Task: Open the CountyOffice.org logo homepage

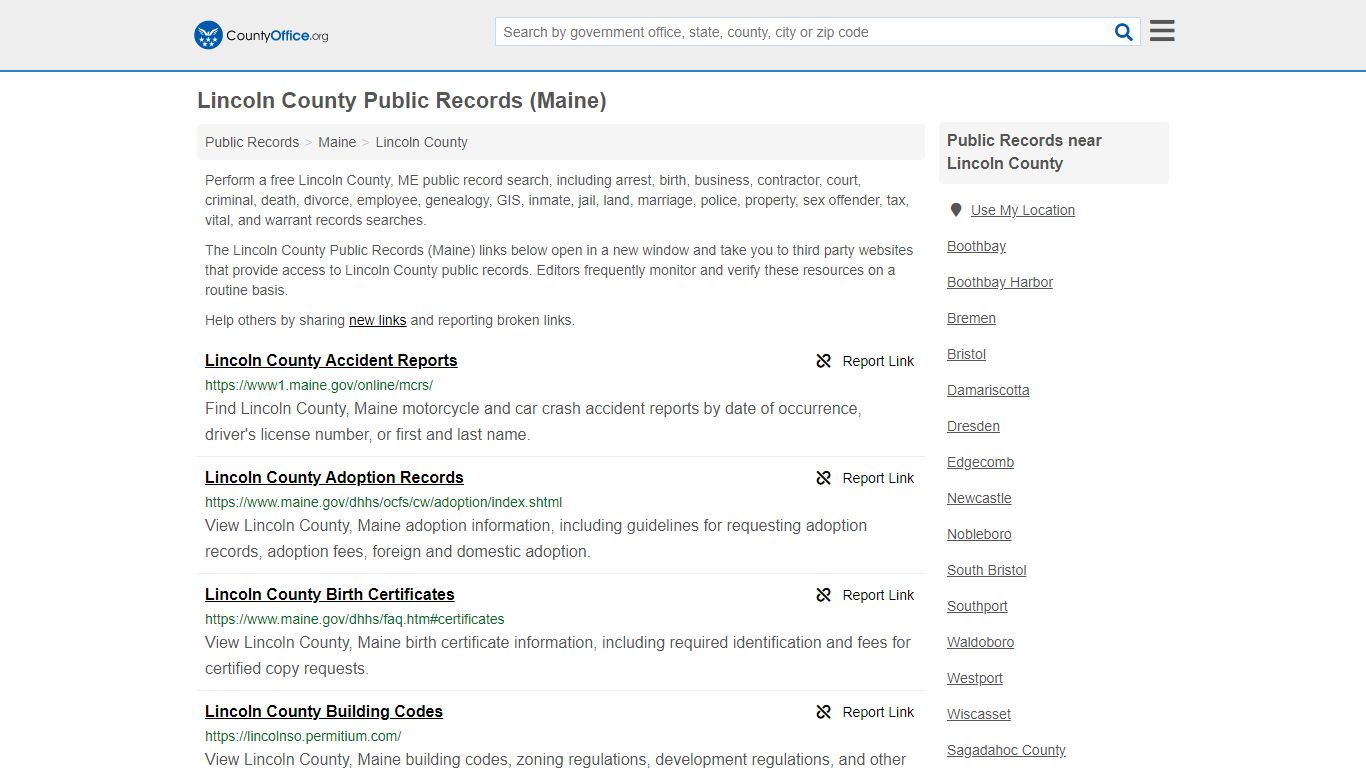Action: tap(261, 35)
